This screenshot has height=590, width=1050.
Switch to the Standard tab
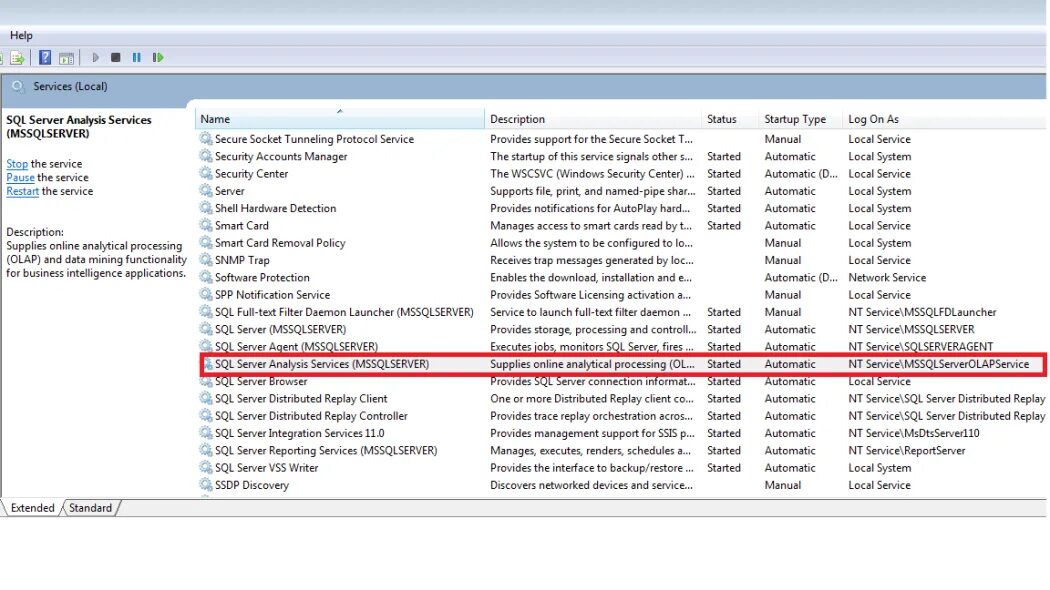coord(89,508)
